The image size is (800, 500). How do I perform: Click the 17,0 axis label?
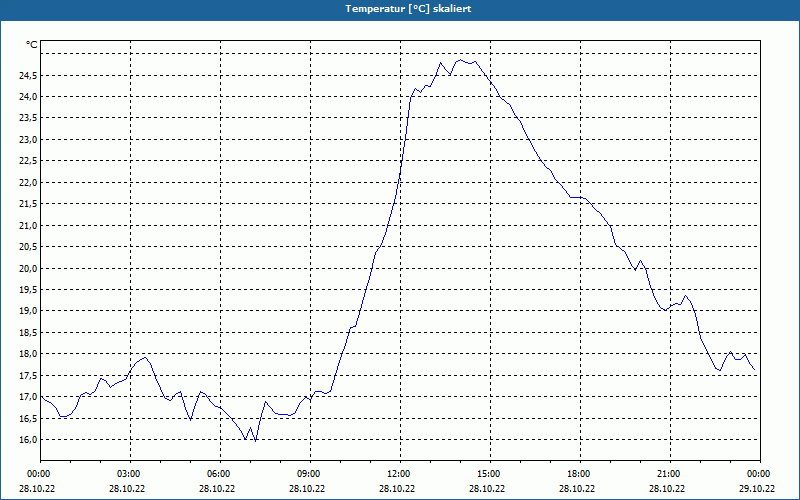(28, 397)
